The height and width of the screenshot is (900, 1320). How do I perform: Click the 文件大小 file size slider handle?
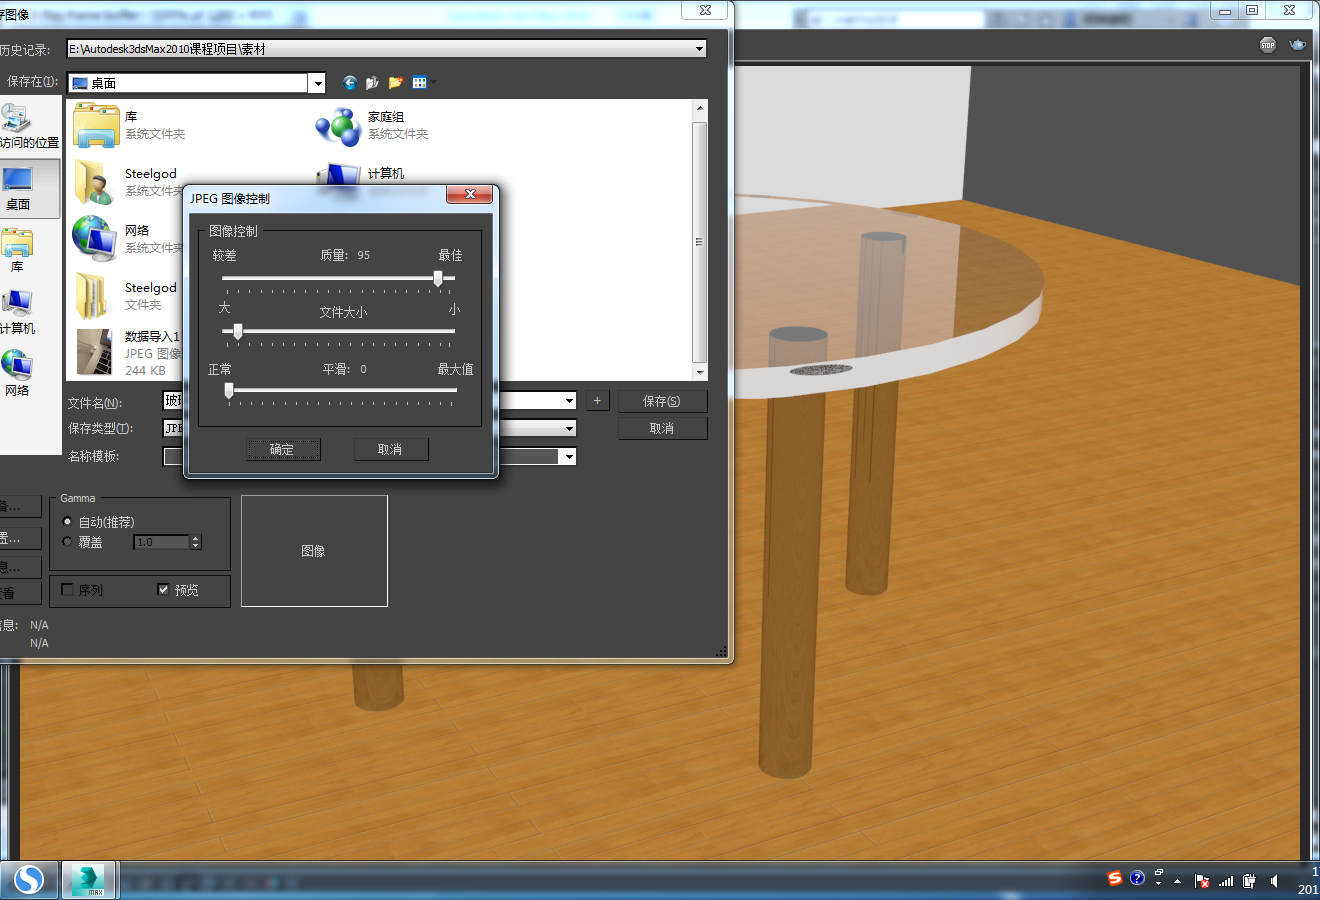[237, 331]
